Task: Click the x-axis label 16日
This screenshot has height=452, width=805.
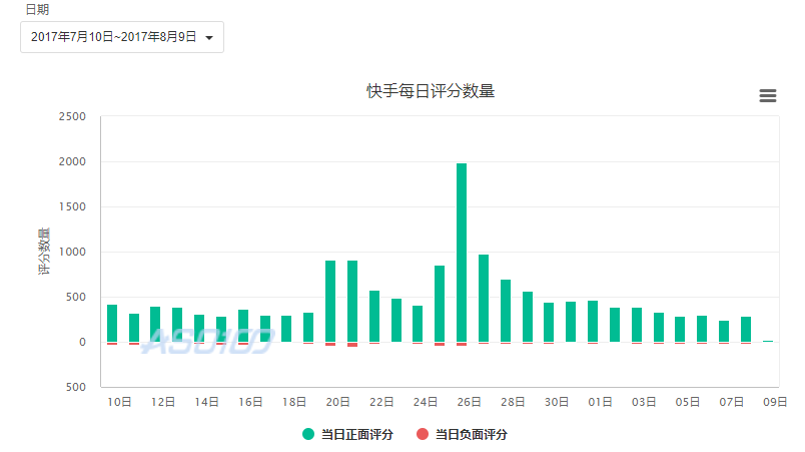Action: coord(250,402)
